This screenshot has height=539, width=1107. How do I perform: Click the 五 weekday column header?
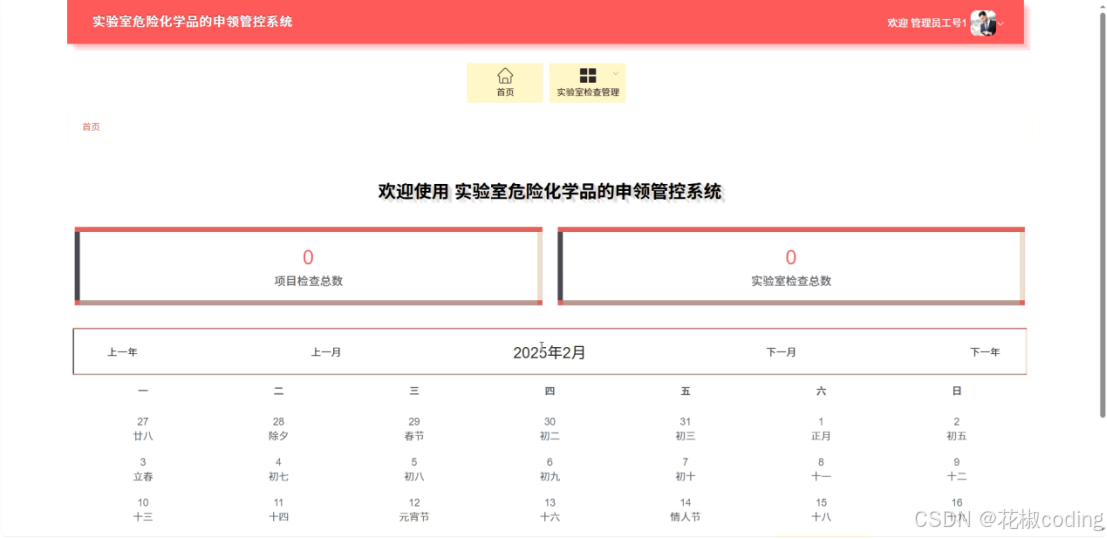685,391
